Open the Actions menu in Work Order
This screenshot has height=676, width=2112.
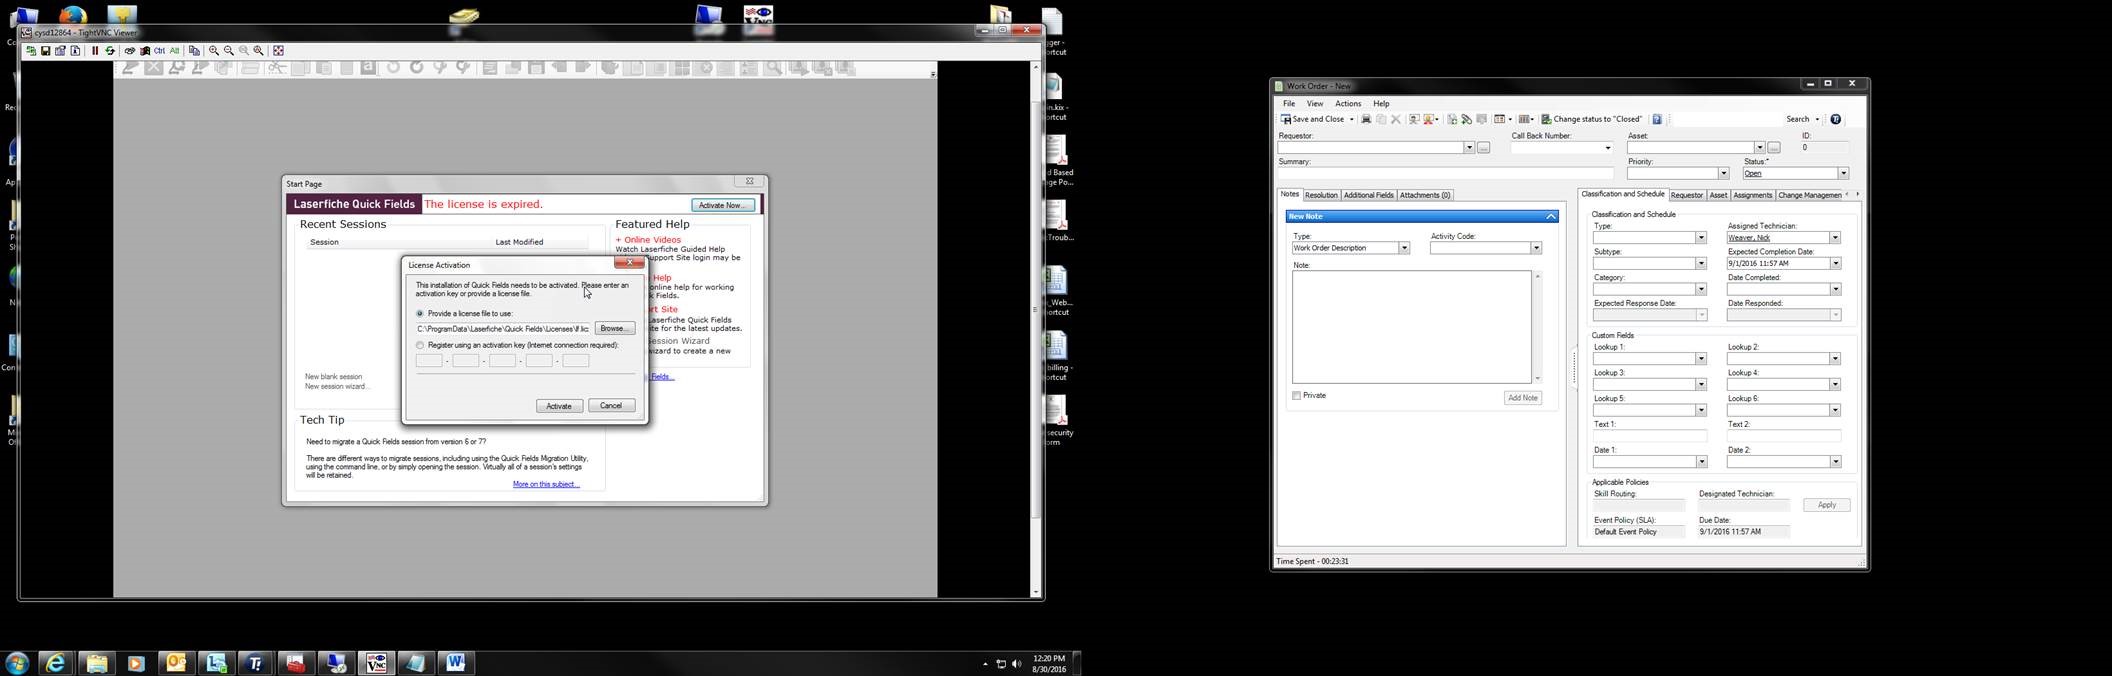[x=1347, y=104]
